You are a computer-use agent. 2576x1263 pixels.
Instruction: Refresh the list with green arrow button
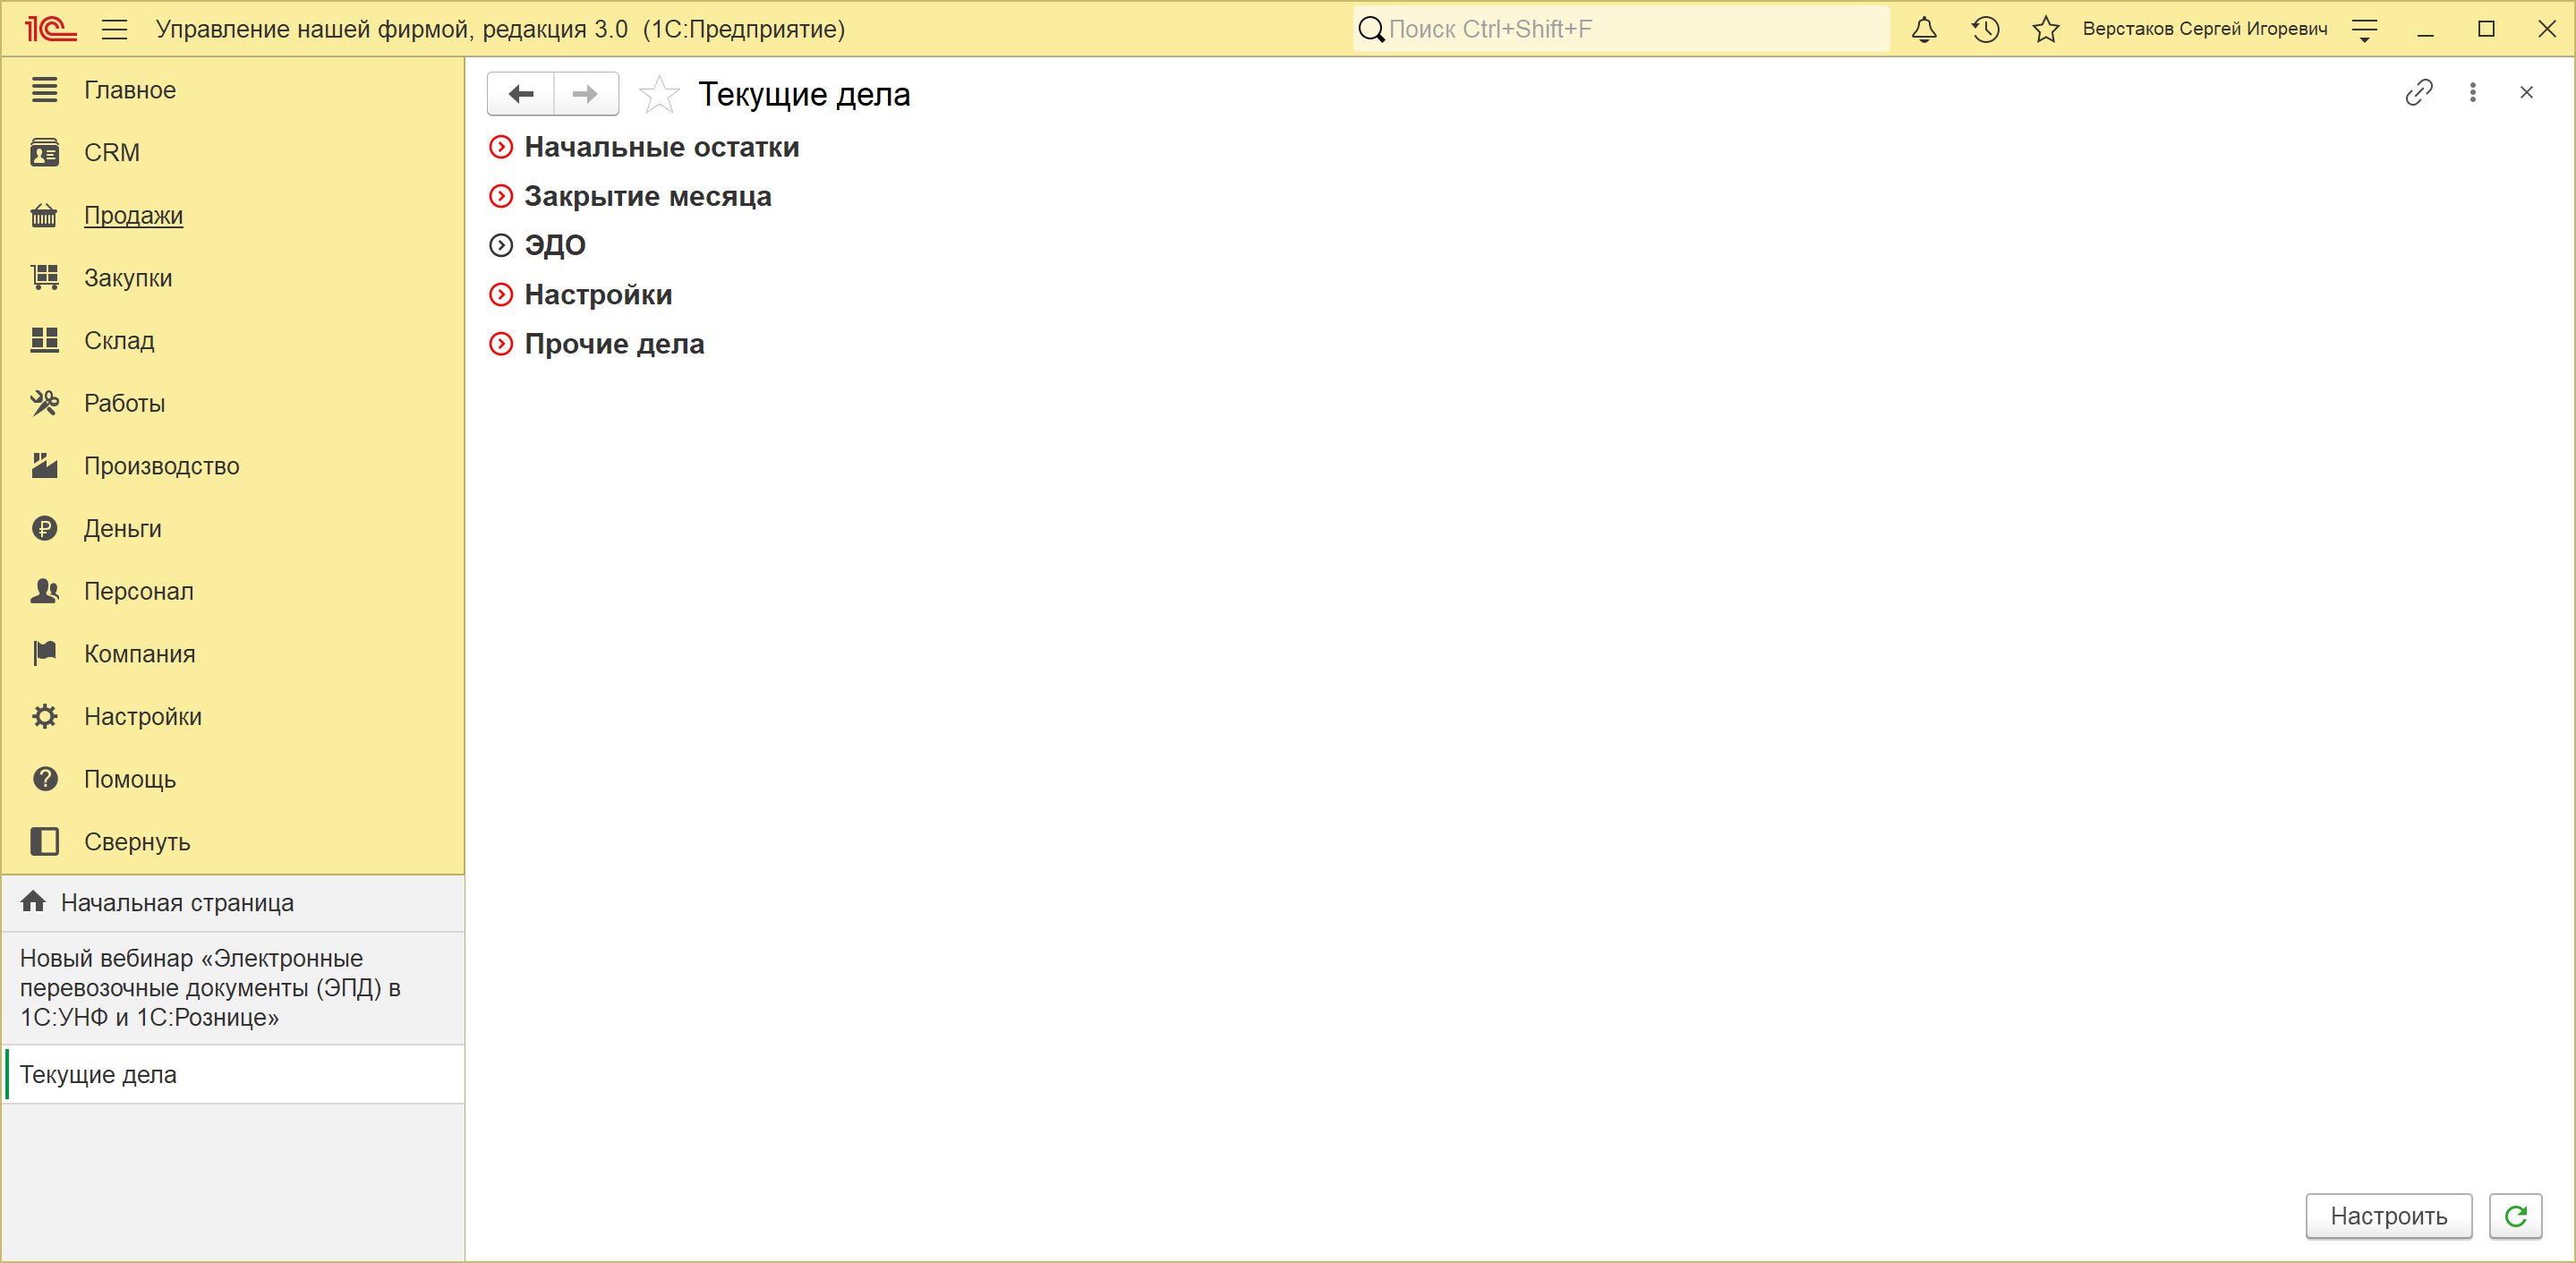(2515, 1216)
